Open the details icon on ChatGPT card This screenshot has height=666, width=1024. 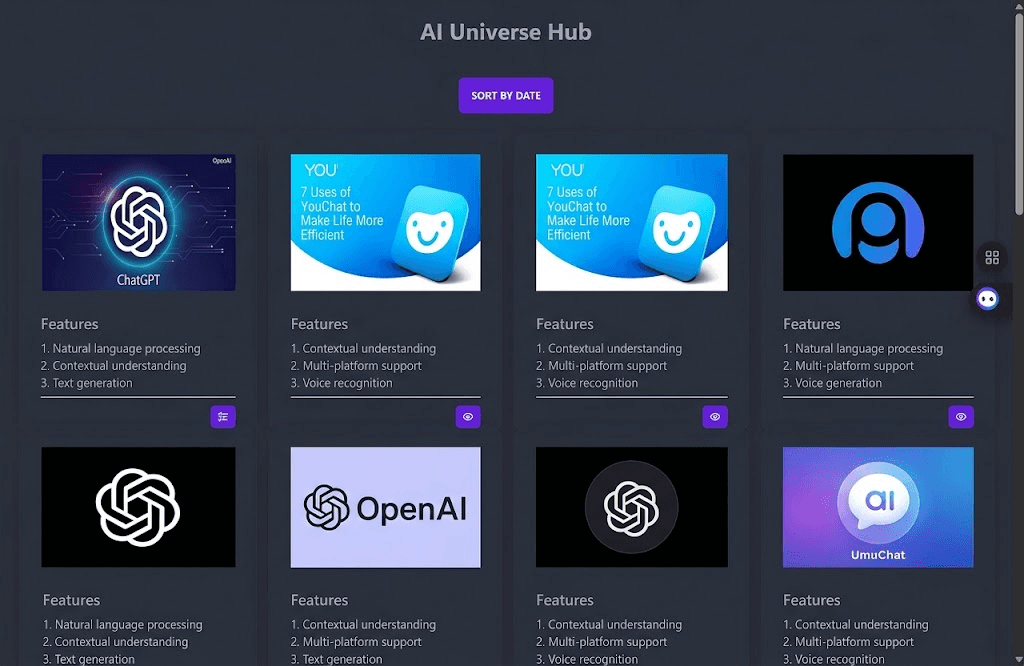223,417
